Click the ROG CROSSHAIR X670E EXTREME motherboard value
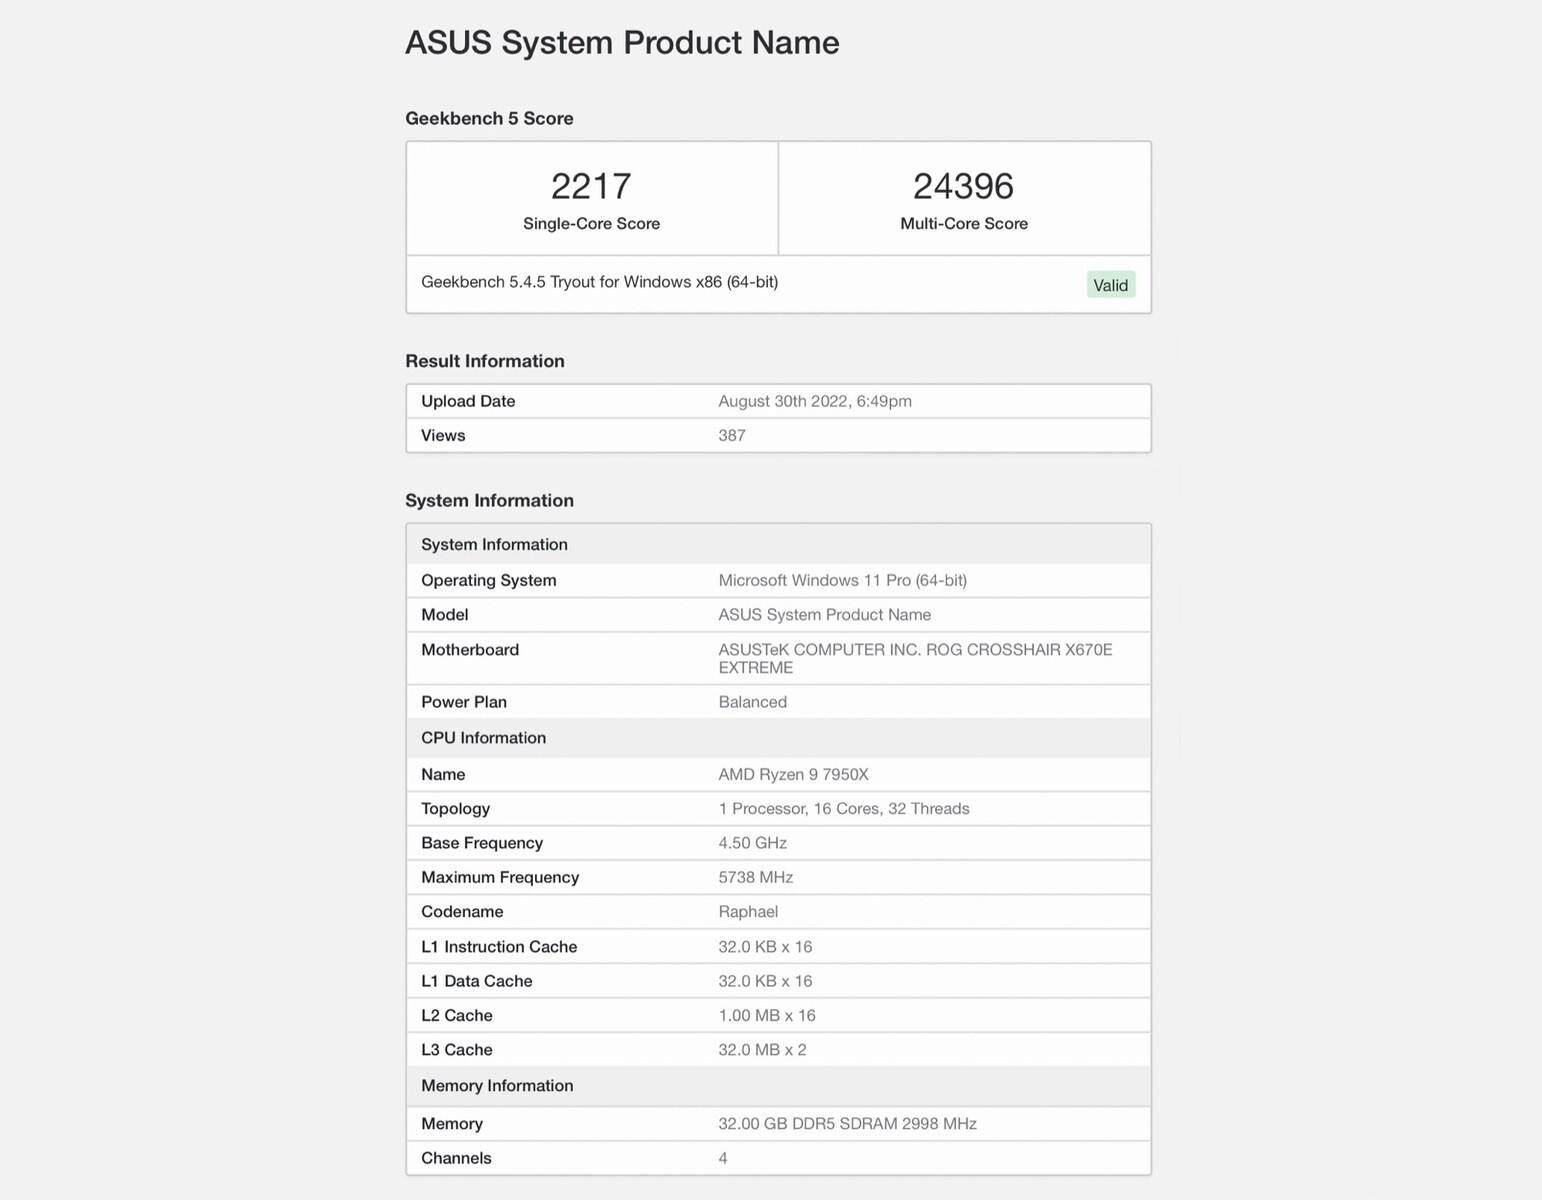This screenshot has height=1200, width=1542. (914, 658)
